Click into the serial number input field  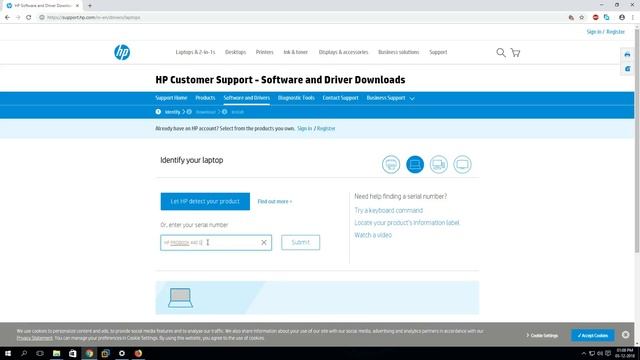(216, 242)
